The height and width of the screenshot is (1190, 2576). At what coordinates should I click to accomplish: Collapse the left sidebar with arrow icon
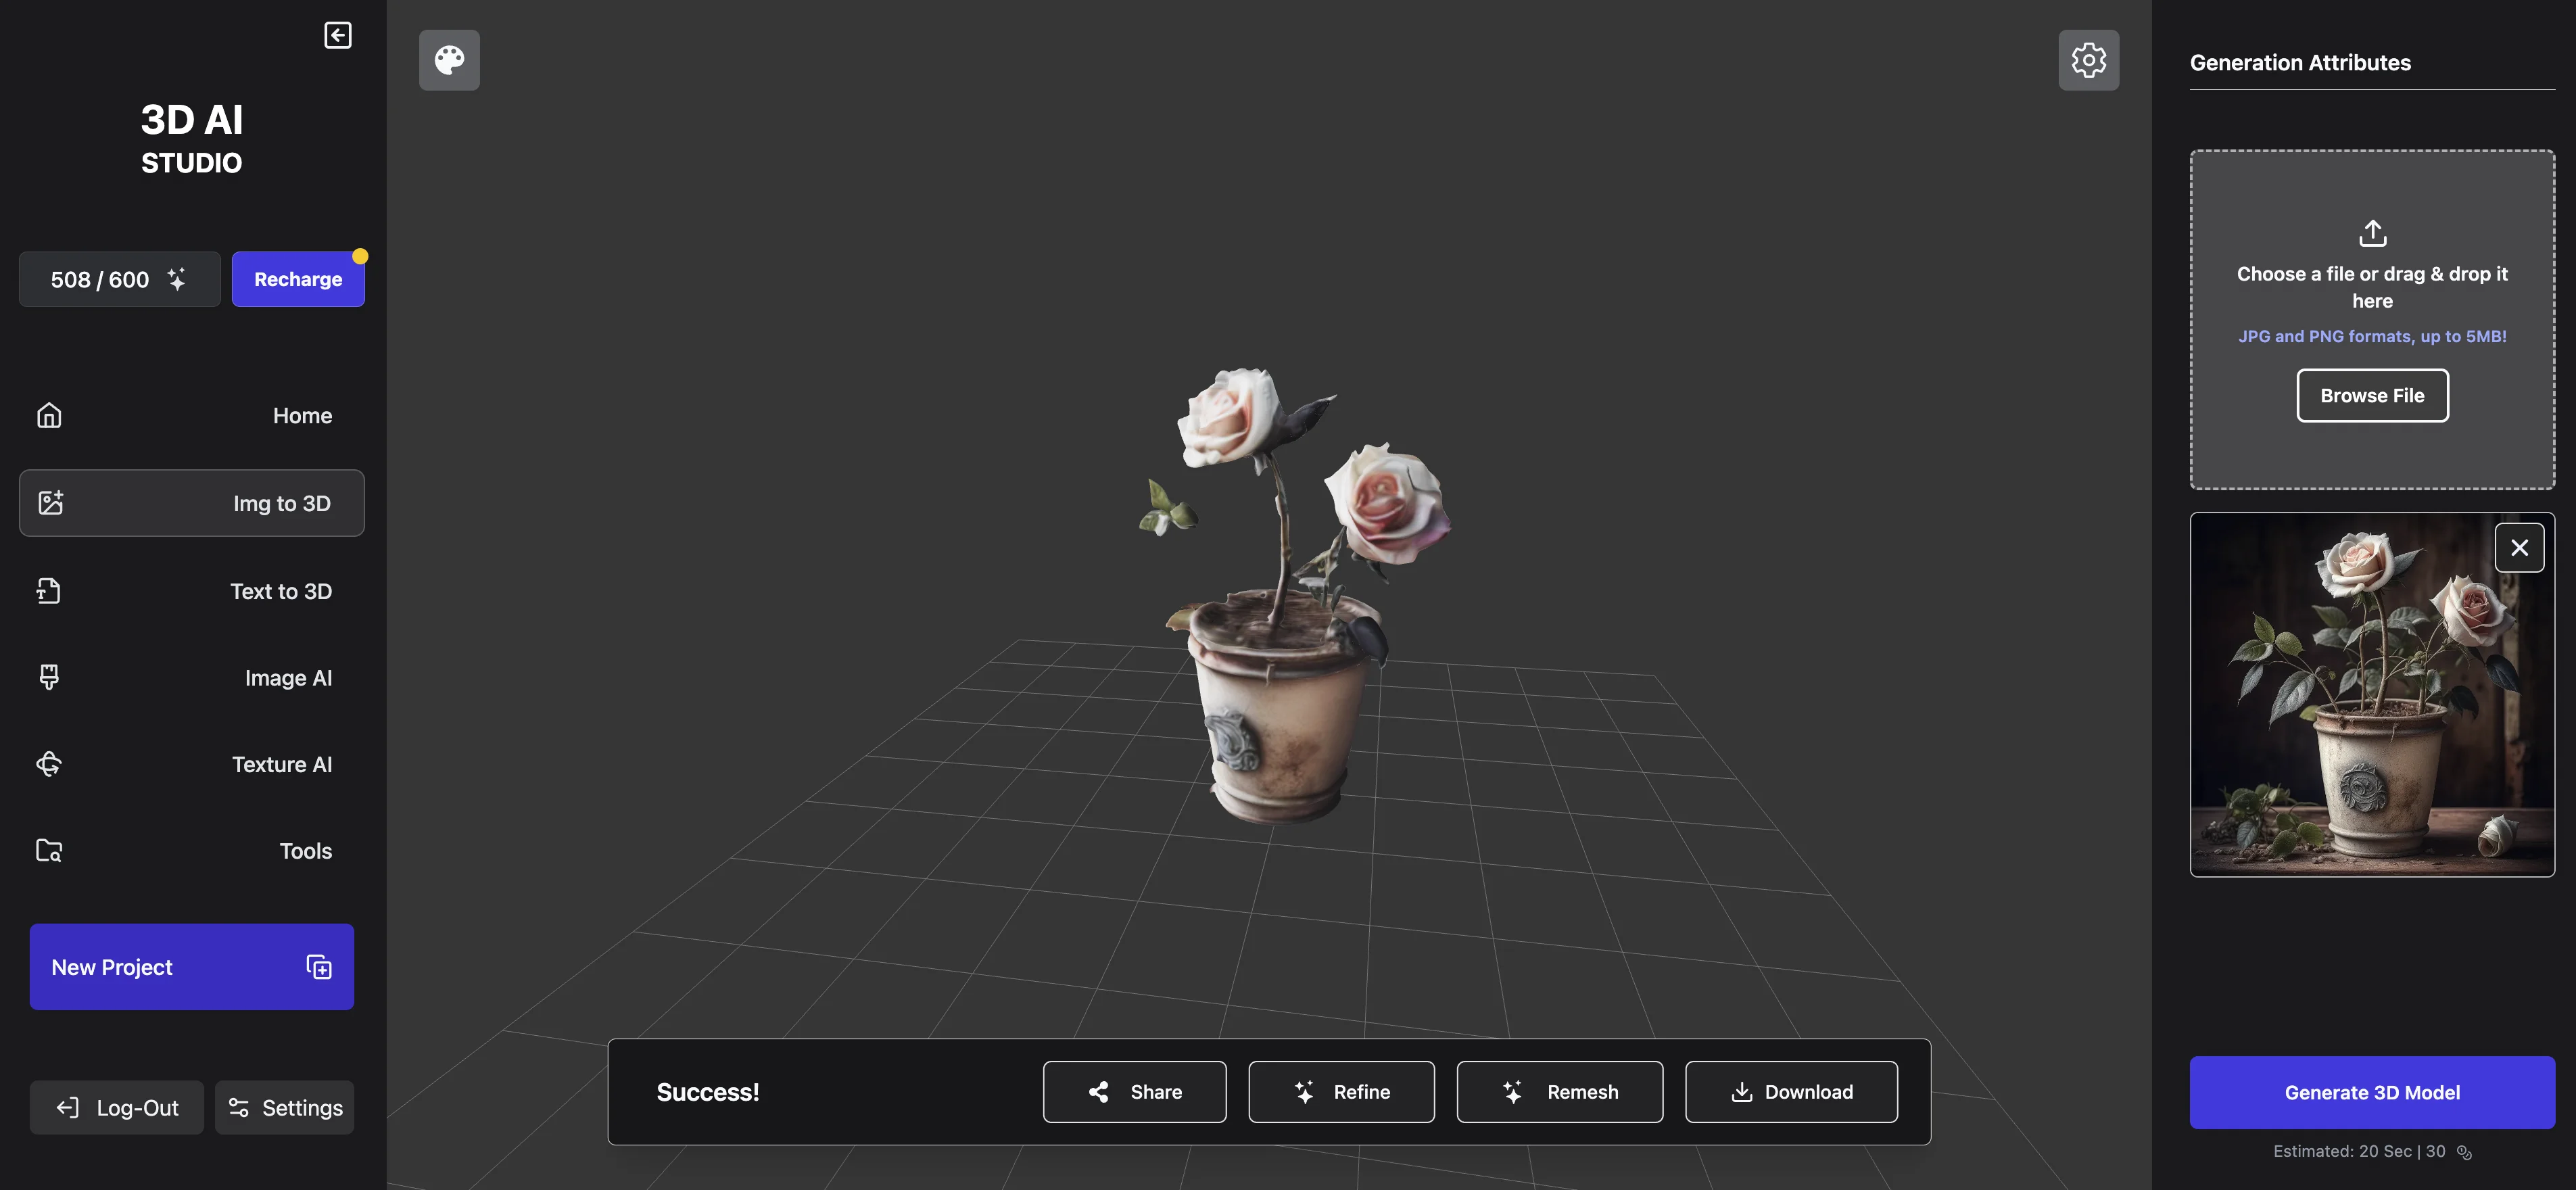(338, 35)
